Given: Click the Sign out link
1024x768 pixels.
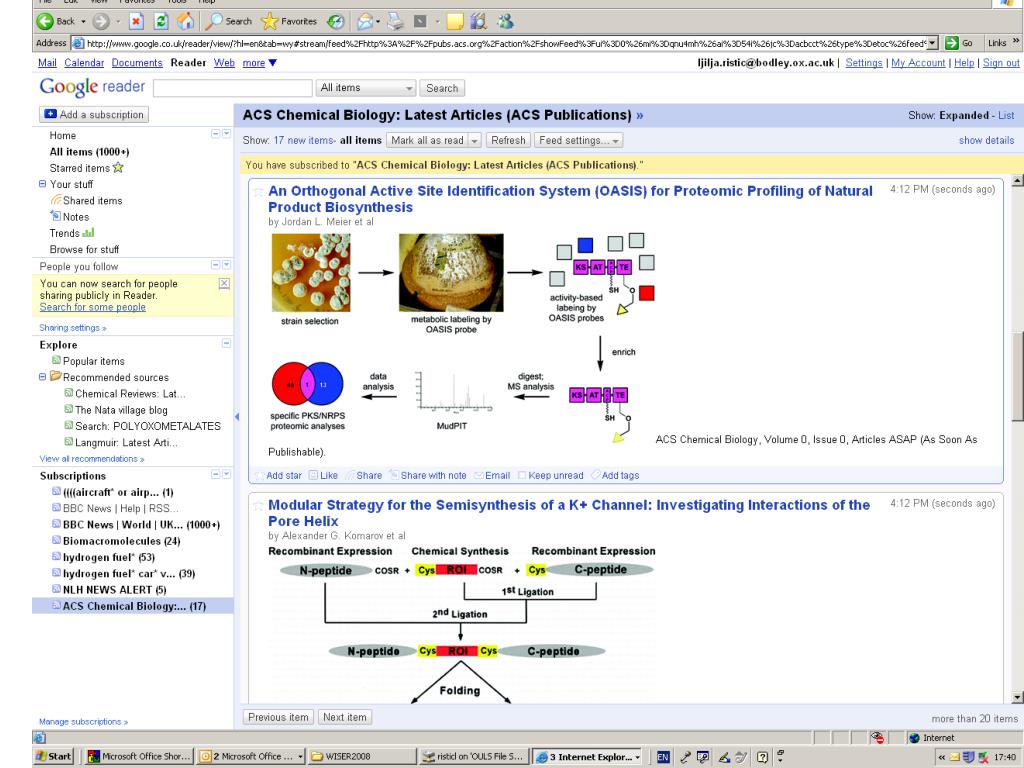Looking at the screenshot, I should 1001,63.
